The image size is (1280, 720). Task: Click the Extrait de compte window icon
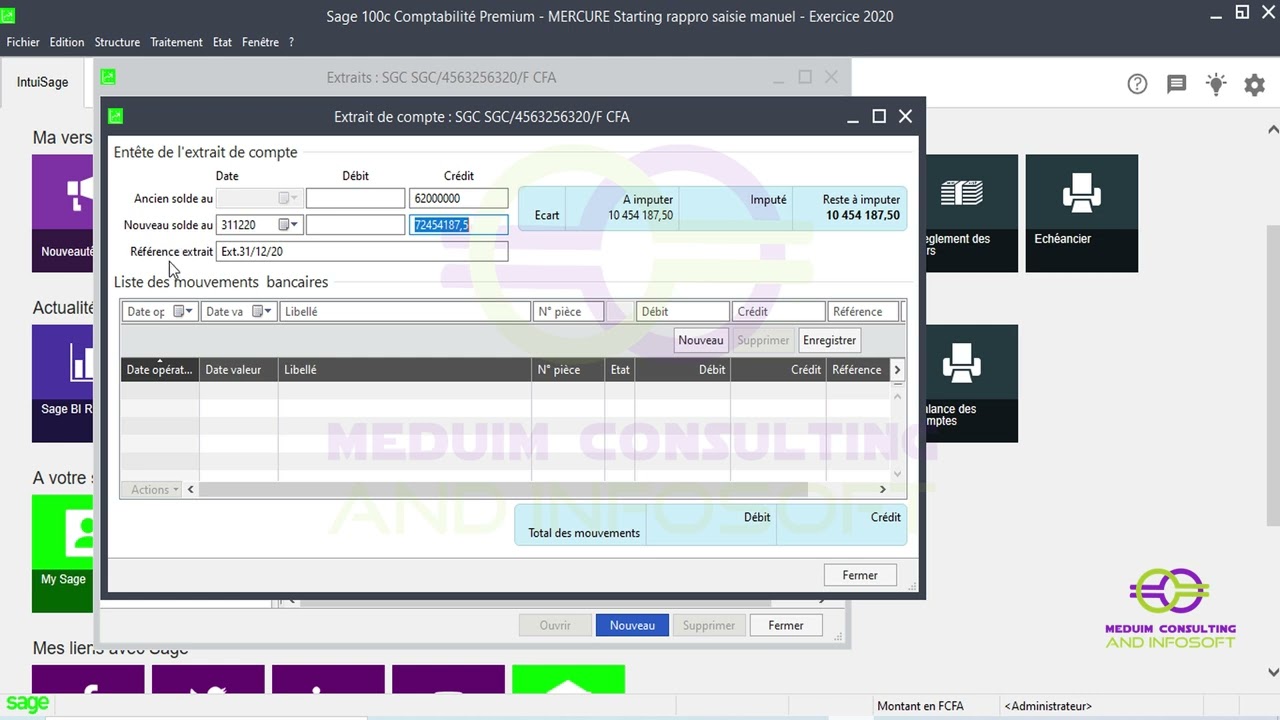(116, 116)
